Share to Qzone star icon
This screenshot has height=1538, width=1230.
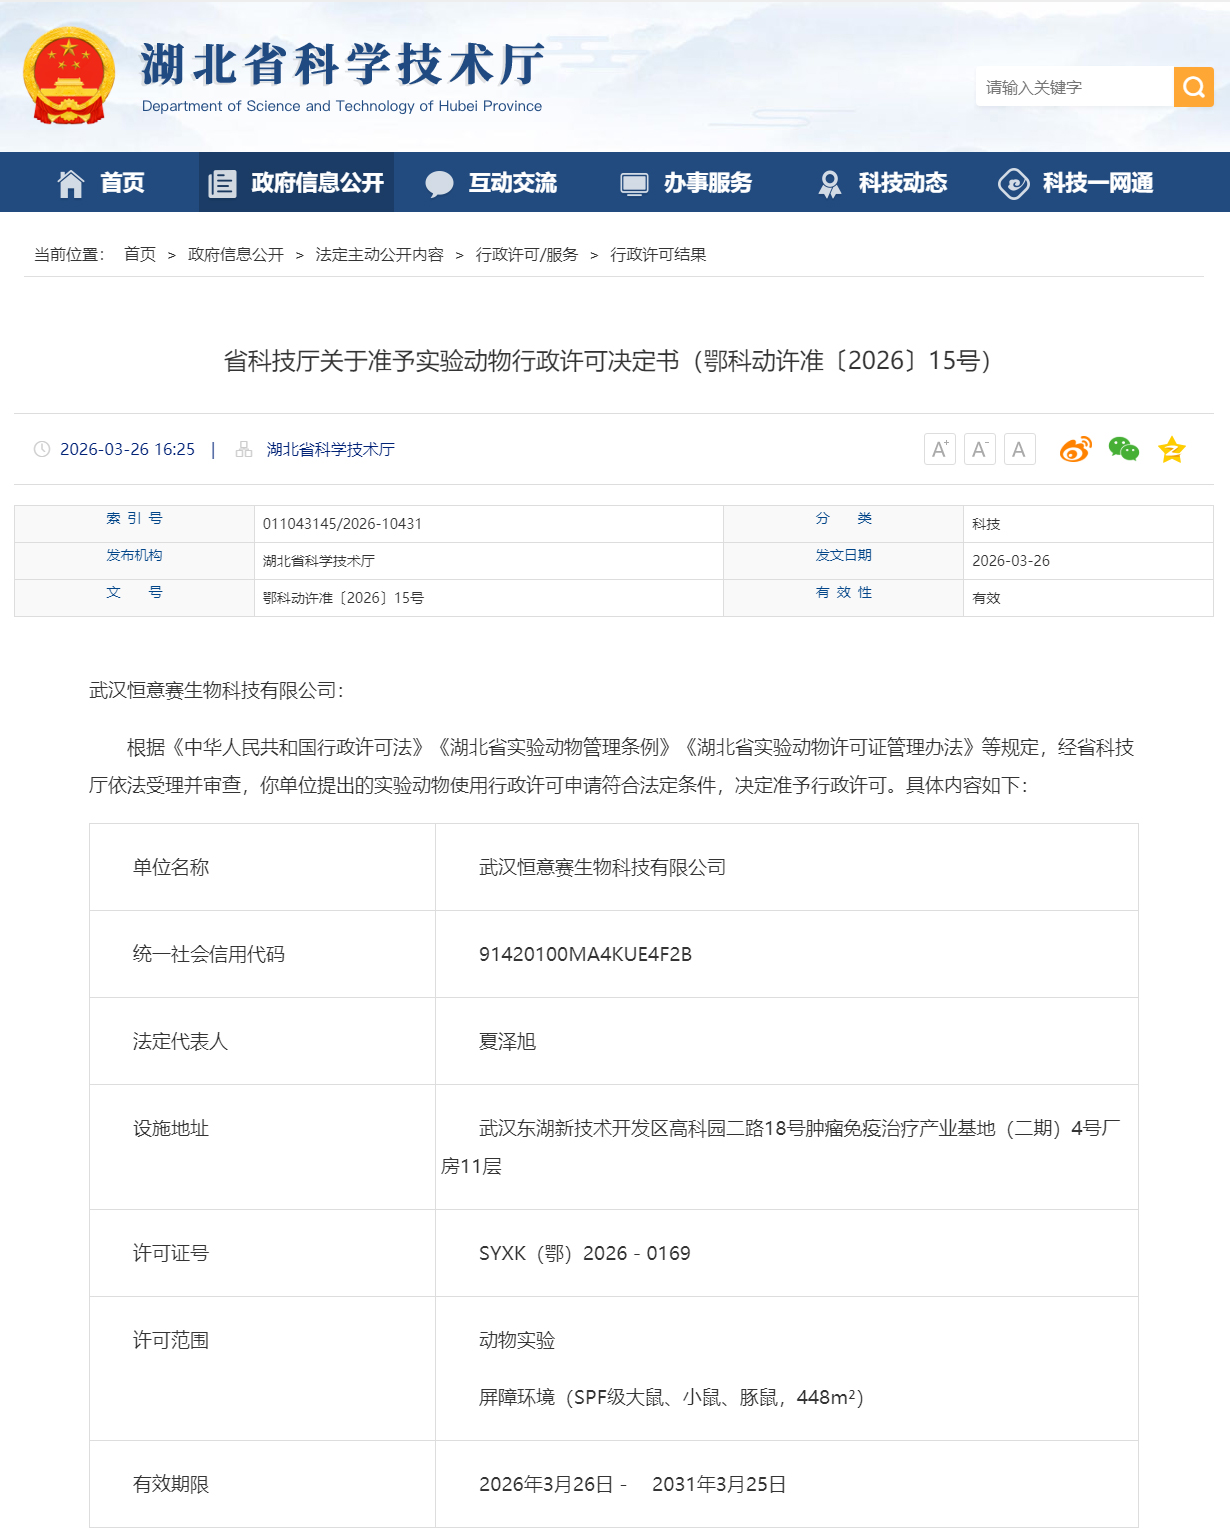pyautogui.click(x=1171, y=449)
